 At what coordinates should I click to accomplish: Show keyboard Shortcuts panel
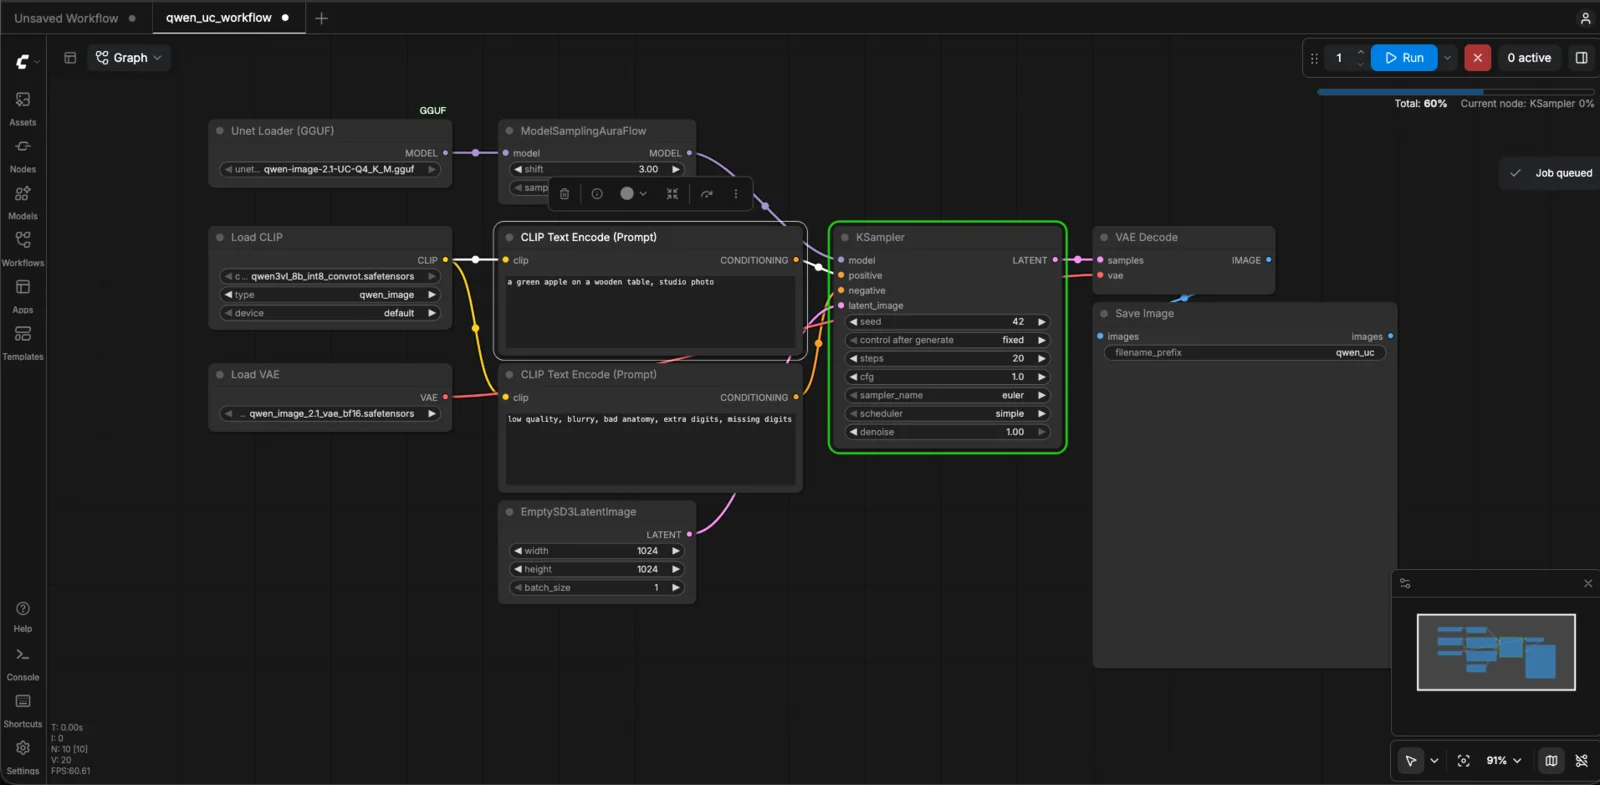pos(23,711)
